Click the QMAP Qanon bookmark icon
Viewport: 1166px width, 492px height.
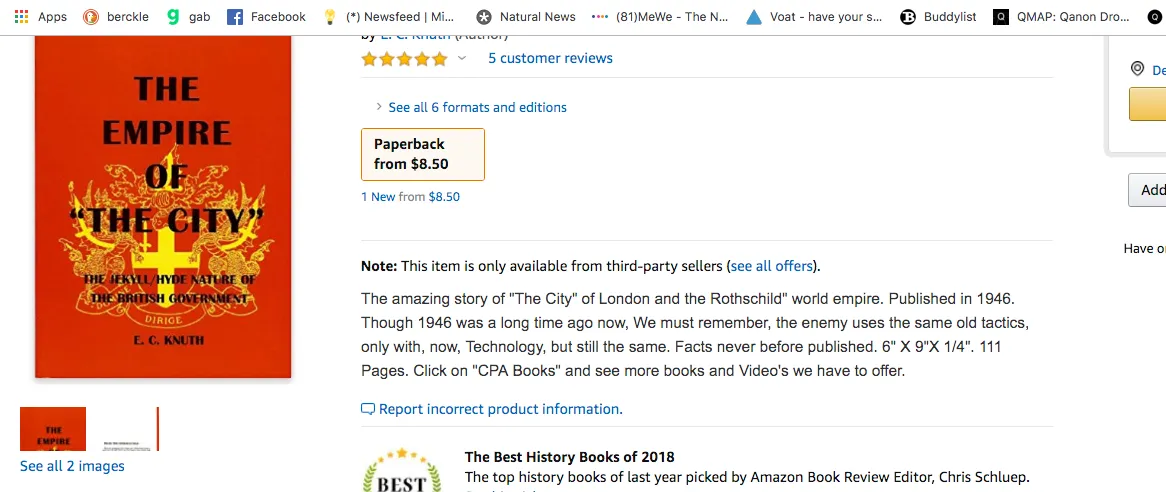pos(1001,16)
